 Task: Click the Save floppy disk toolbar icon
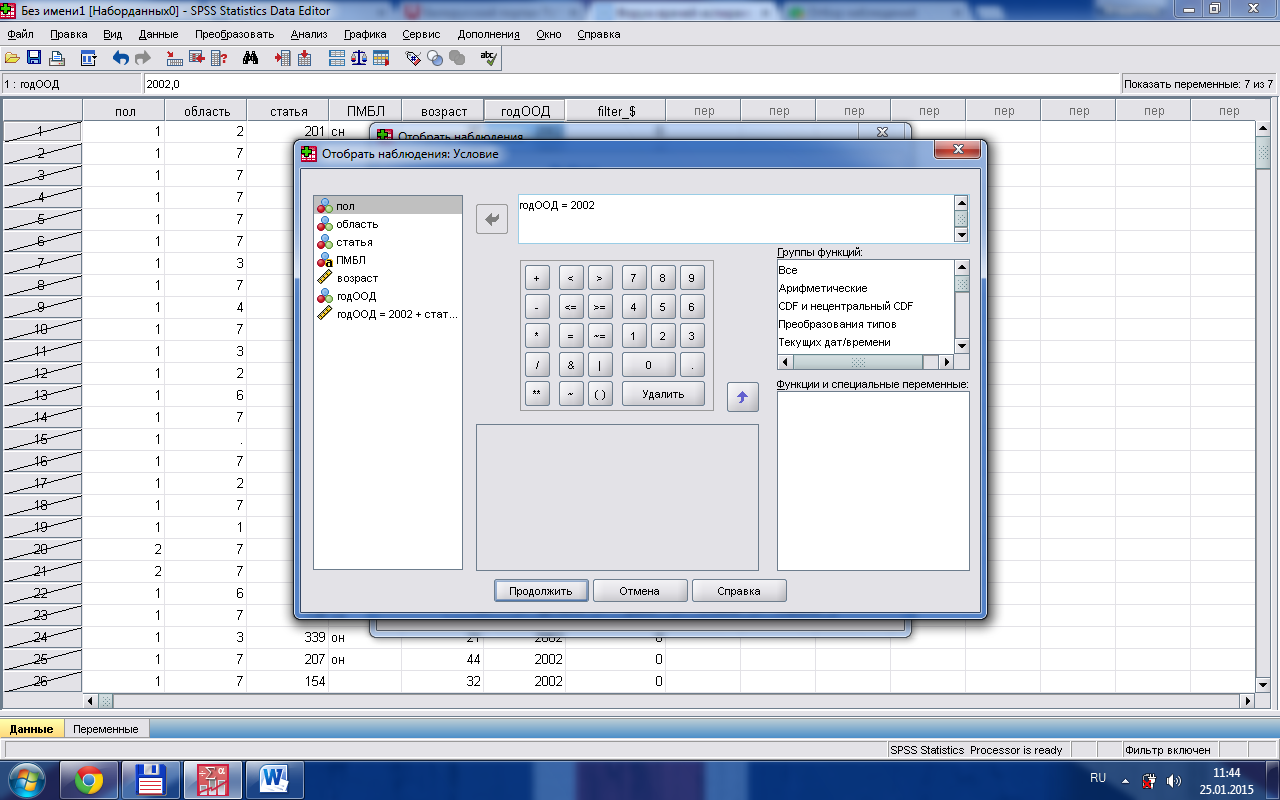(x=34, y=58)
